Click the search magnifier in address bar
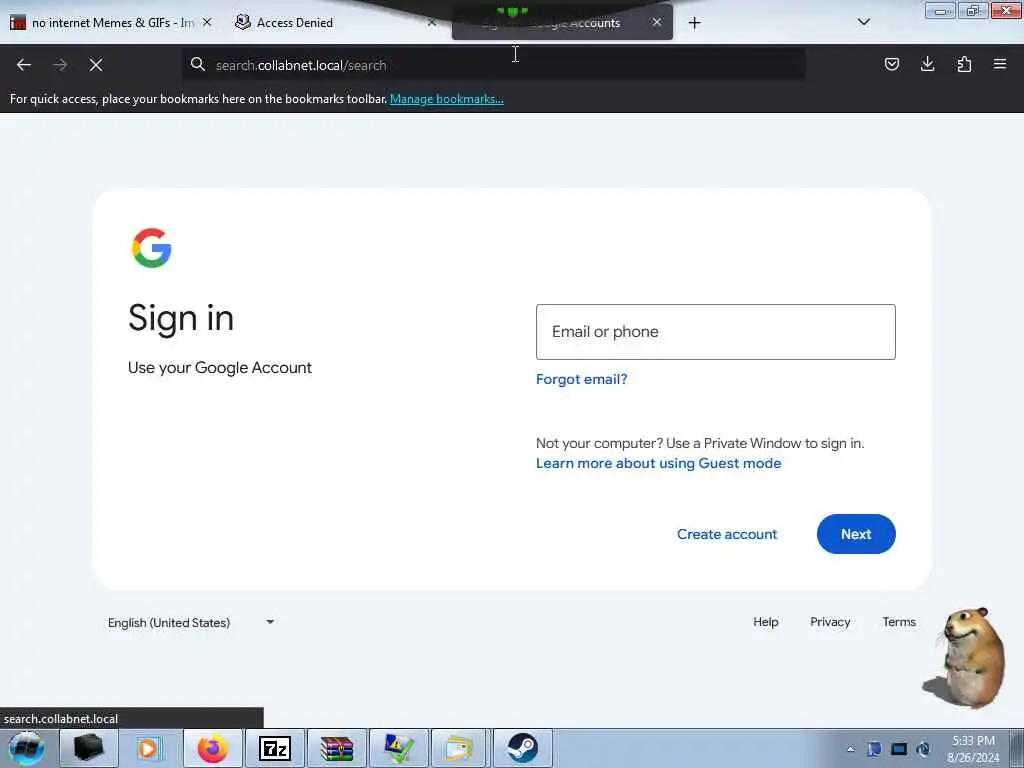The height and width of the screenshot is (768, 1024). click(197, 64)
